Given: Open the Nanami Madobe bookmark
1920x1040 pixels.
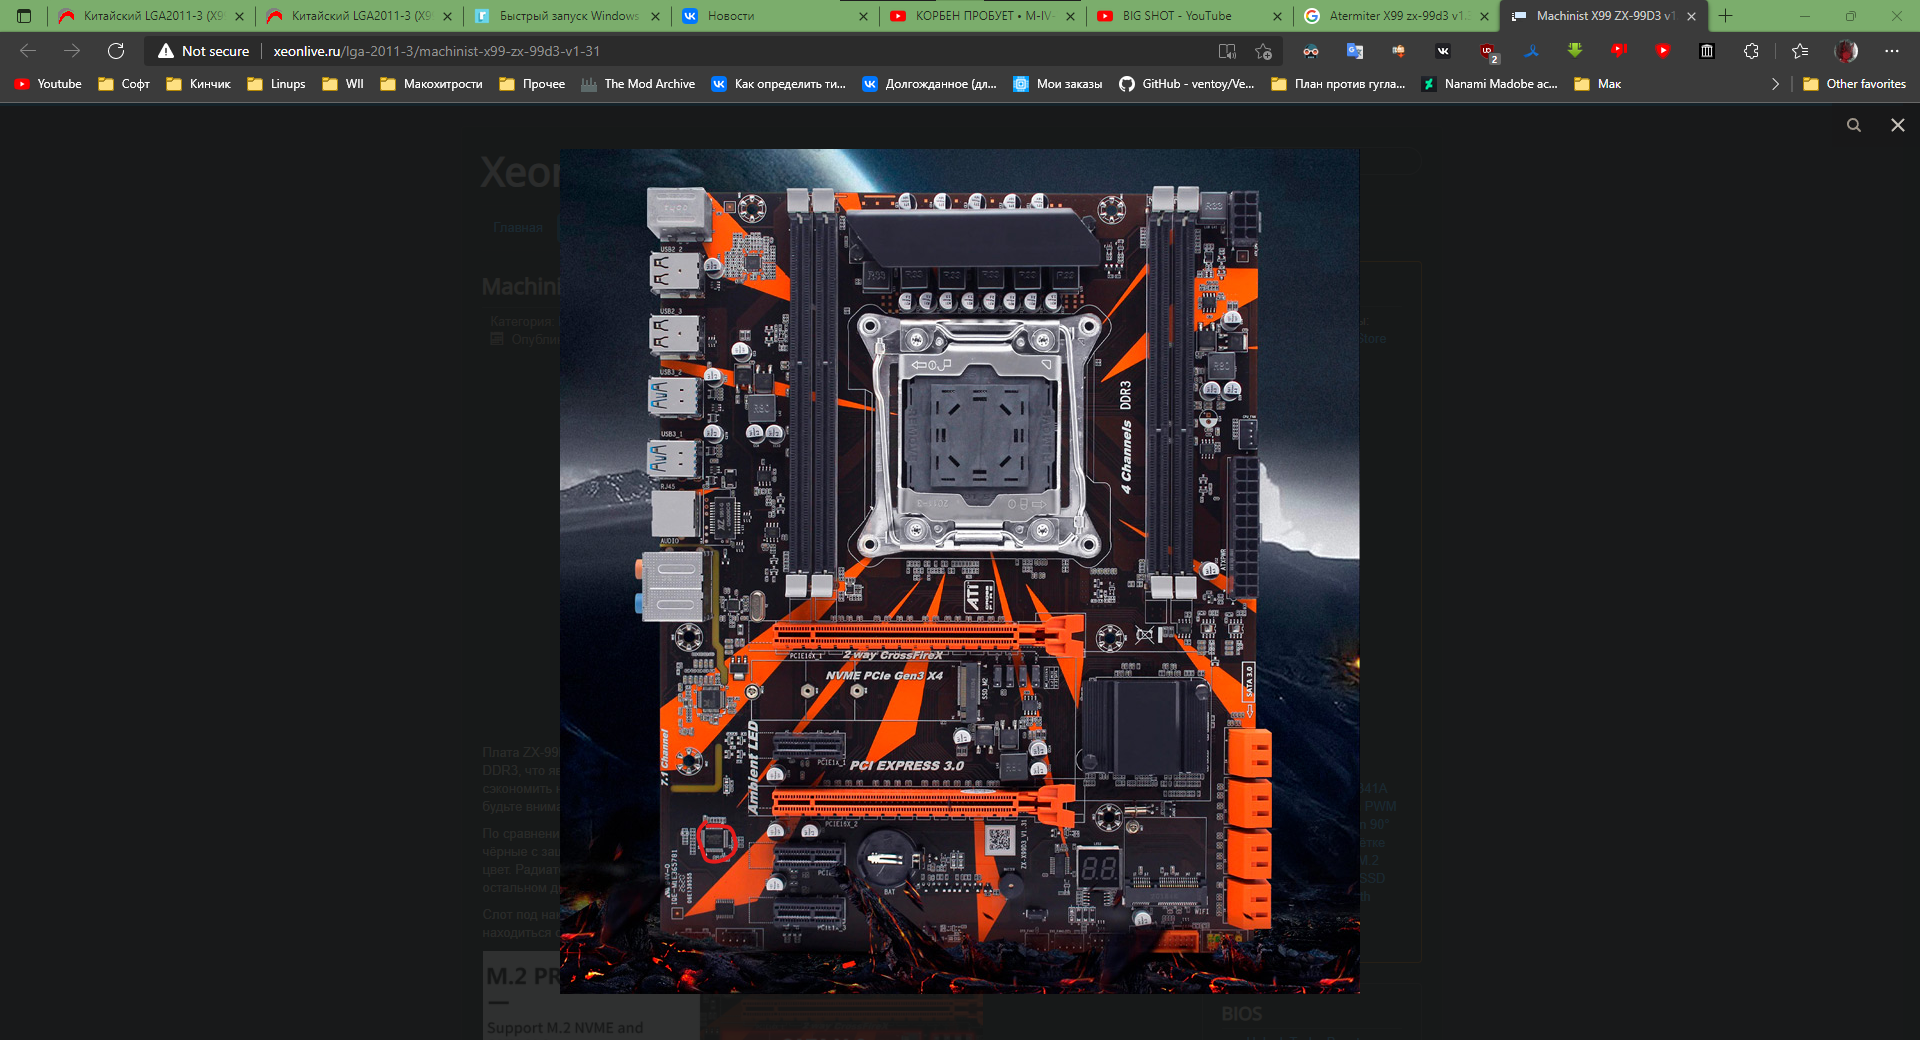Looking at the screenshot, I should click(1489, 84).
